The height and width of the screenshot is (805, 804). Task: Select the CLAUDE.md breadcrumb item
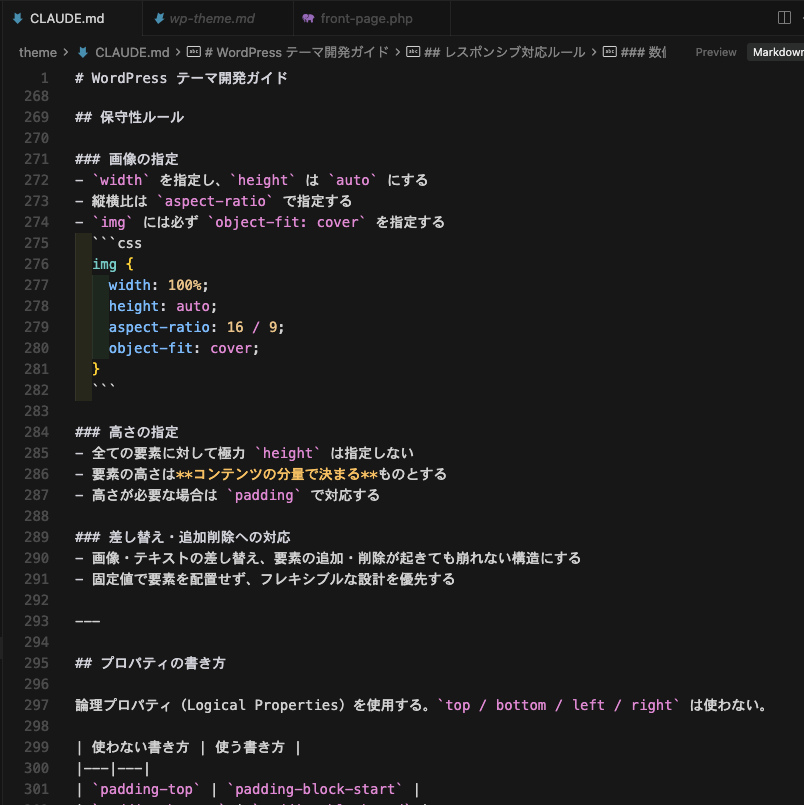pos(132,52)
